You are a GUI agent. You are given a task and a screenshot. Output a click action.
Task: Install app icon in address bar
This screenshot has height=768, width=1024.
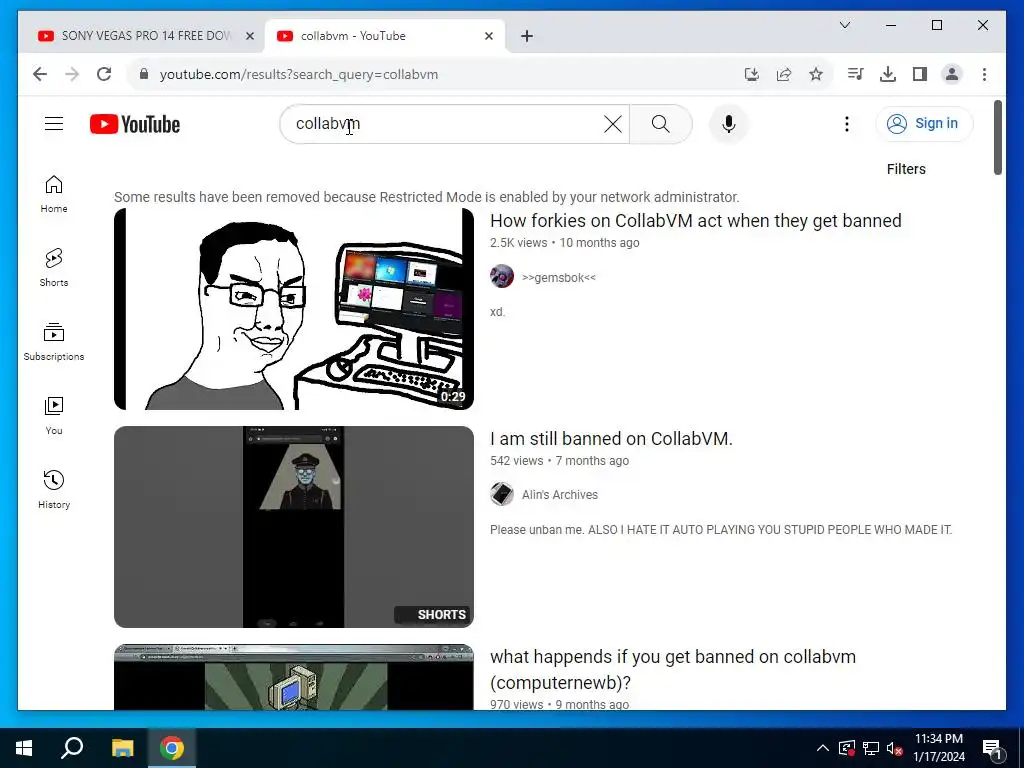tap(752, 74)
